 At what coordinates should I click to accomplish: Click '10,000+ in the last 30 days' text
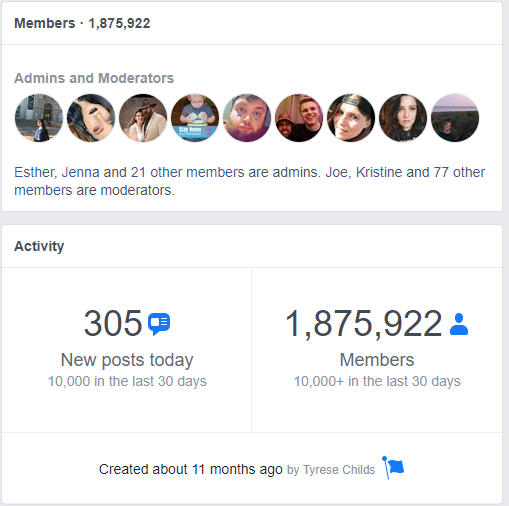pyautogui.click(x=377, y=381)
